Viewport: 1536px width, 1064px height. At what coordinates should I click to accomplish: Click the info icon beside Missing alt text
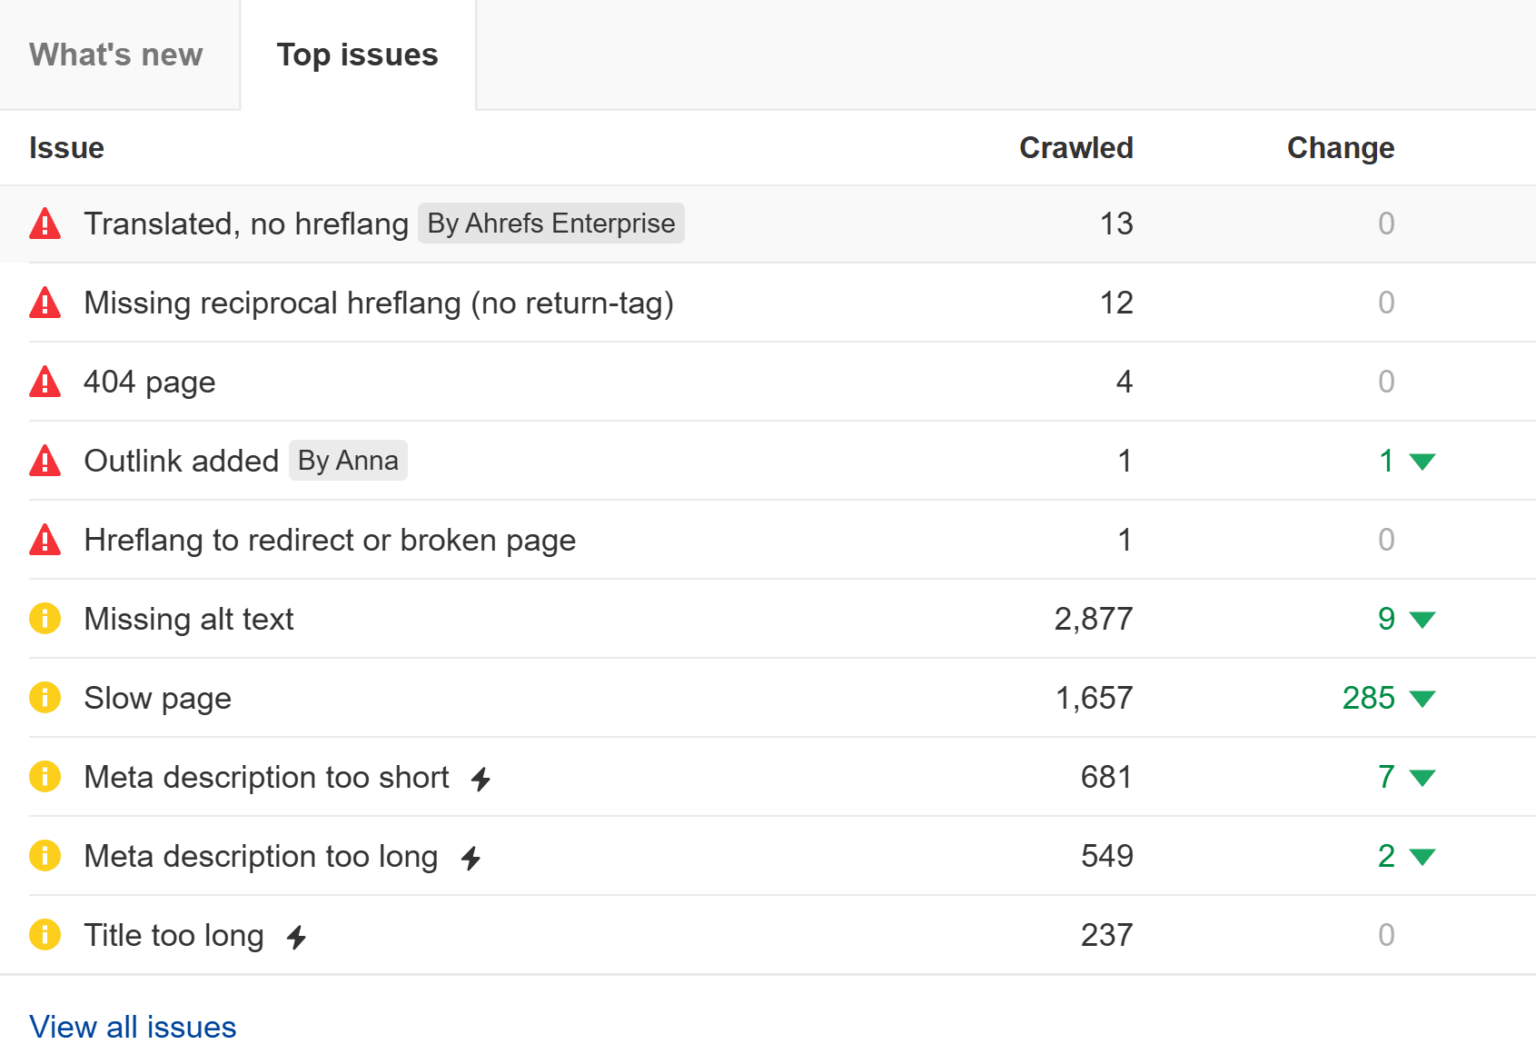(45, 618)
